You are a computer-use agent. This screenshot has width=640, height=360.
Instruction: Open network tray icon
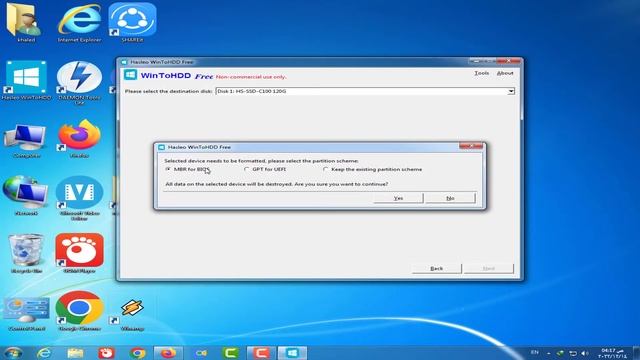(x=573, y=353)
